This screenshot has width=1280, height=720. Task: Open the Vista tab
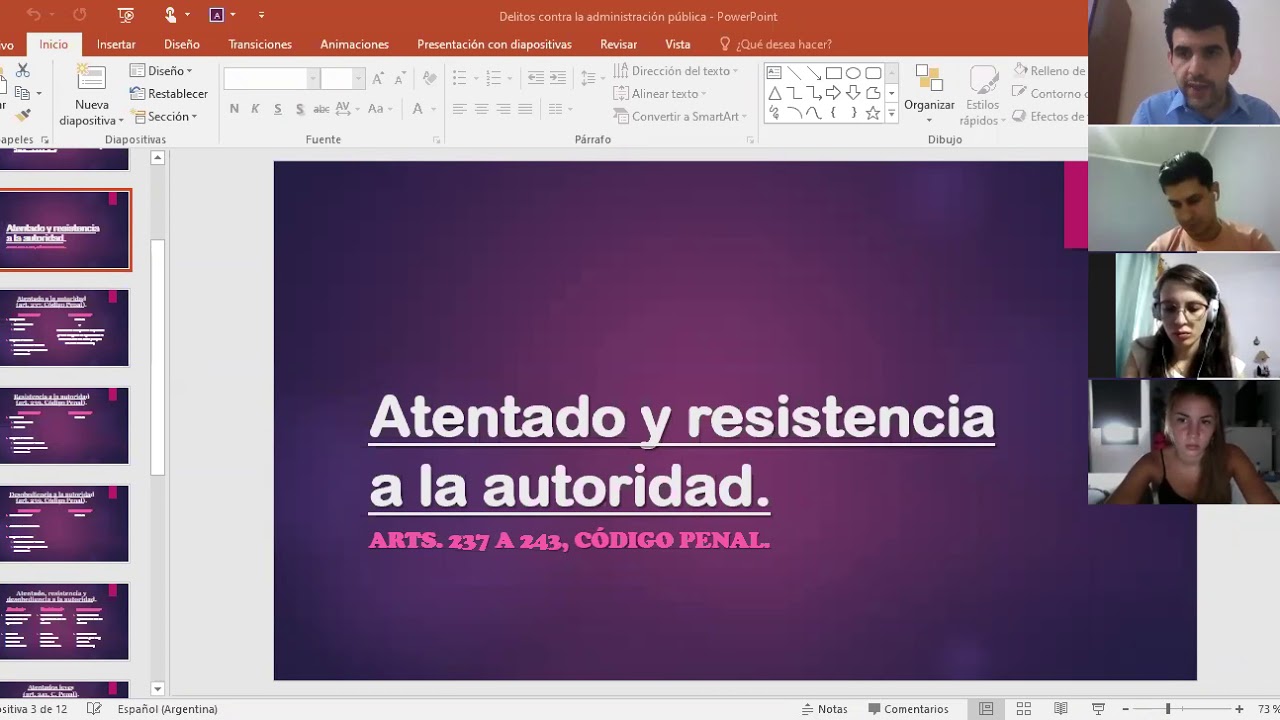tap(678, 44)
